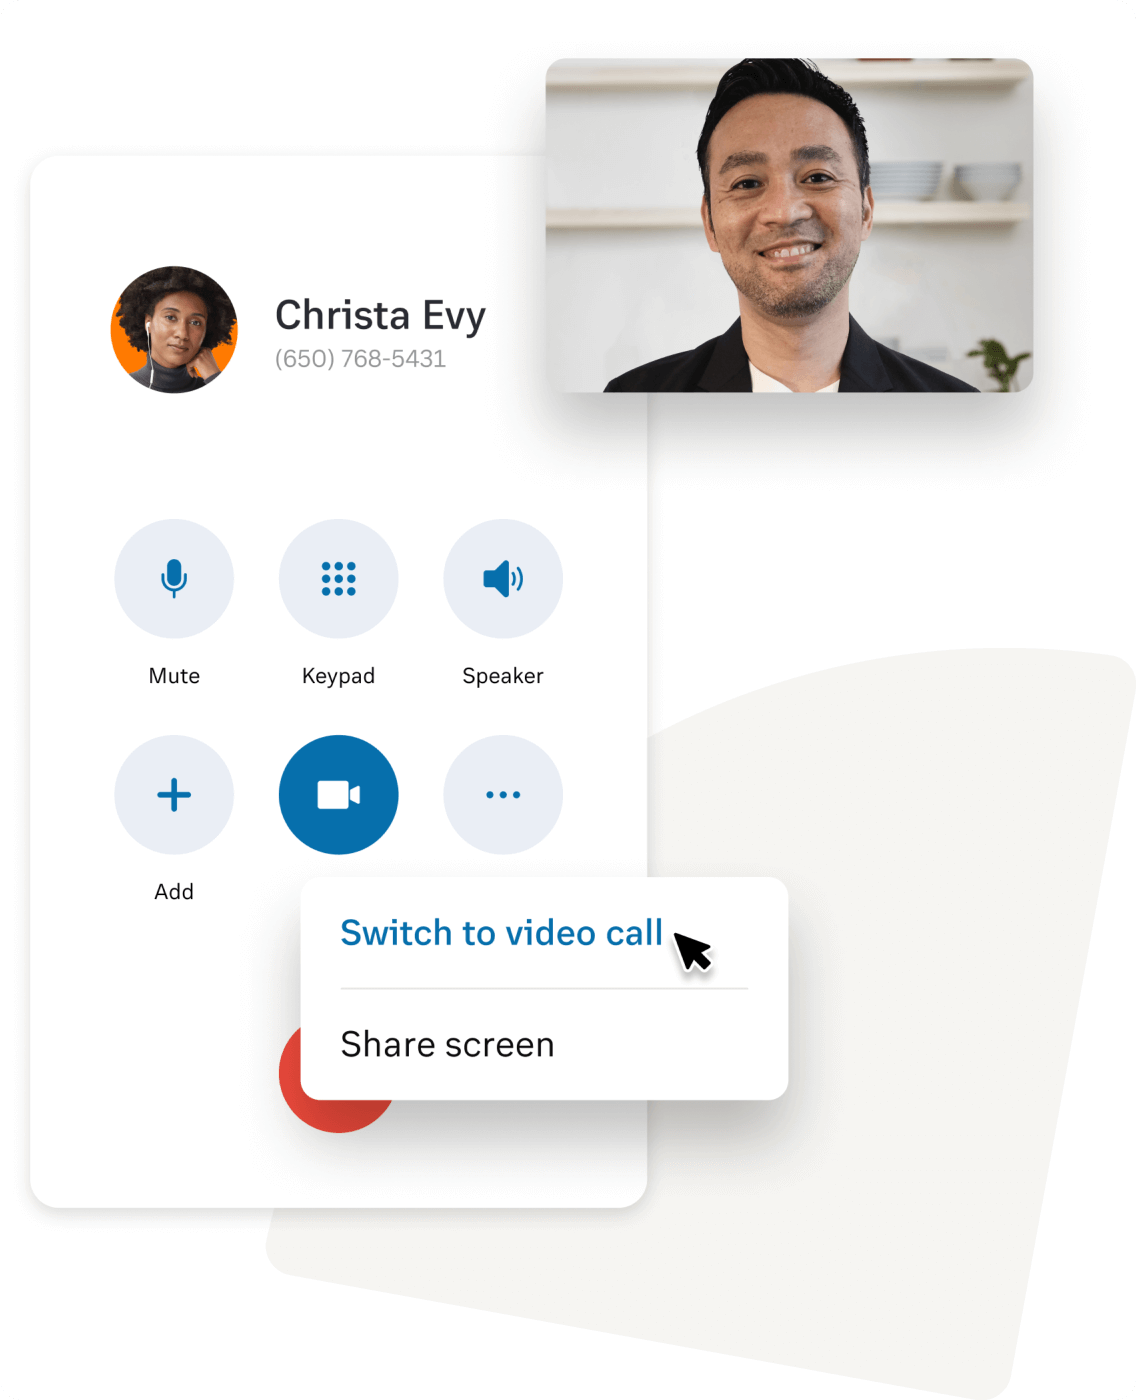Select Switch to video call
The width and height of the screenshot is (1136, 1400).
click(x=501, y=933)
